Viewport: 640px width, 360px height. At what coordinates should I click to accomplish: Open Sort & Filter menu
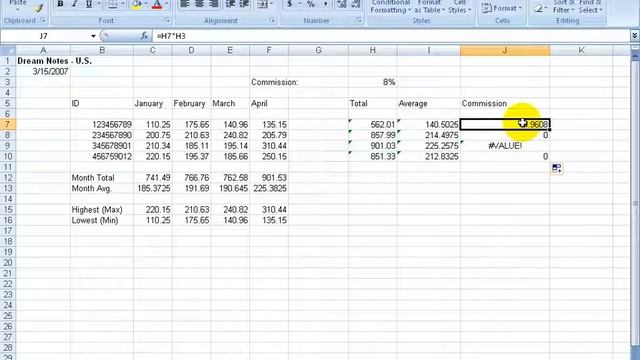click(564, 7)
